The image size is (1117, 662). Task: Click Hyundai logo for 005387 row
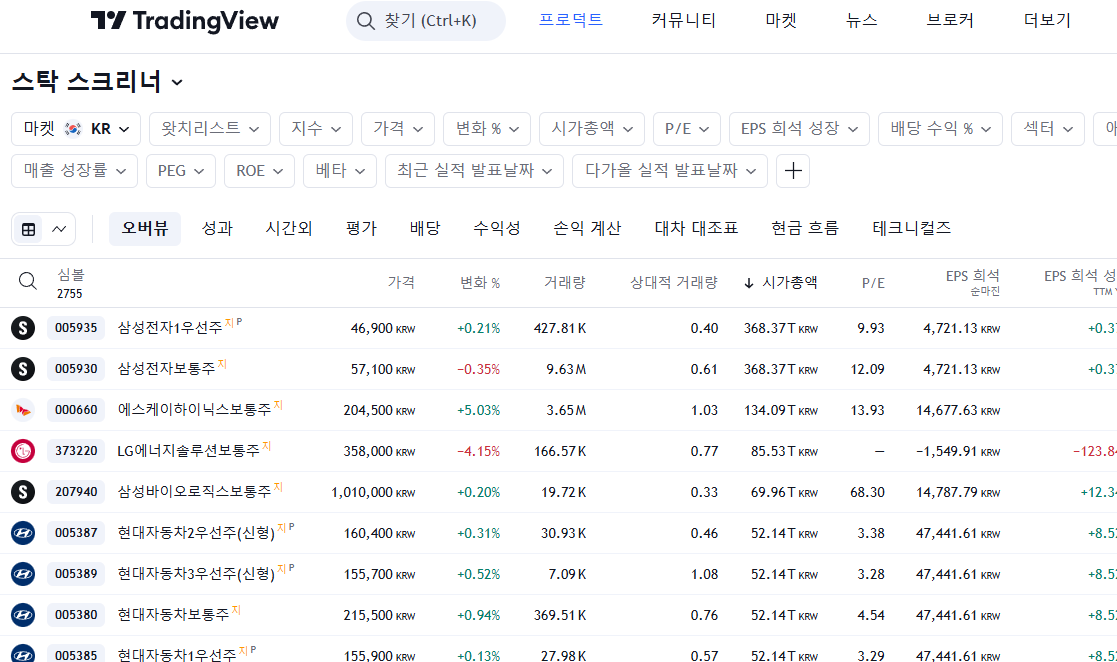point(23,533)
